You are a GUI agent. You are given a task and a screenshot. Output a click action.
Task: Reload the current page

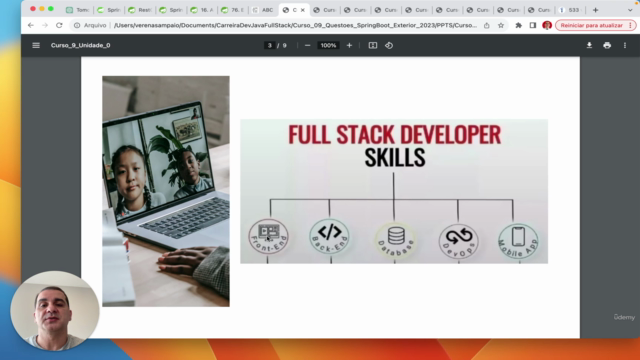59,25
